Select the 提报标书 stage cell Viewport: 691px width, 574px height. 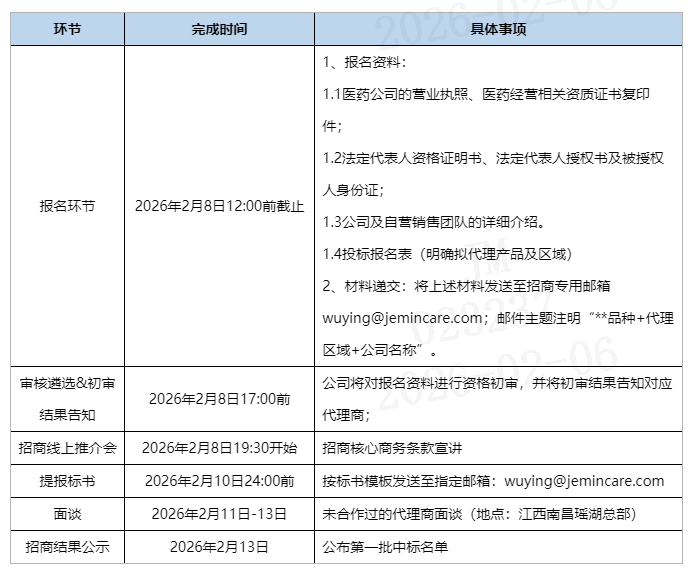click(x=67, y=481)
